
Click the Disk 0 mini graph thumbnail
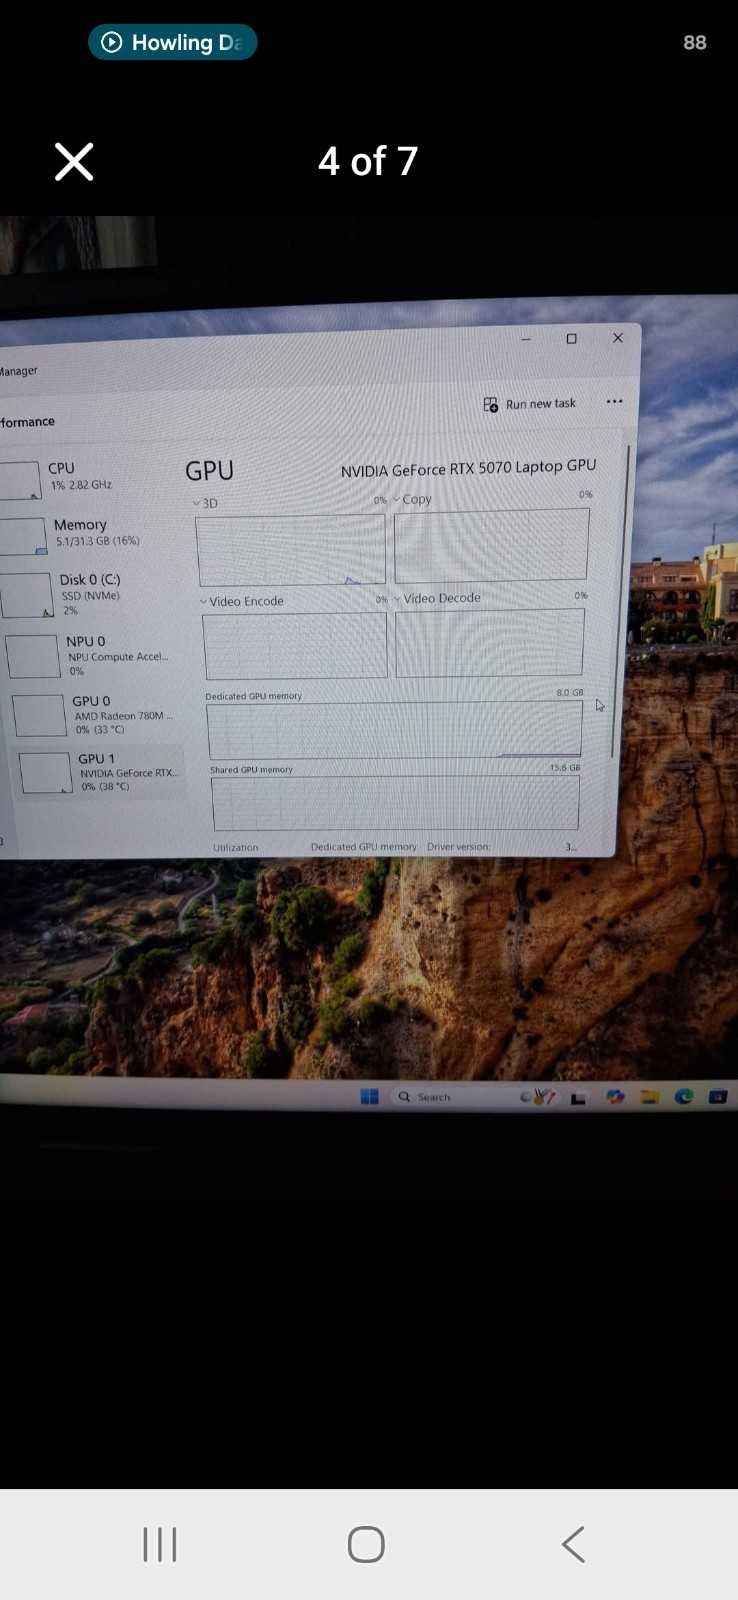click(x=27, y=595)
